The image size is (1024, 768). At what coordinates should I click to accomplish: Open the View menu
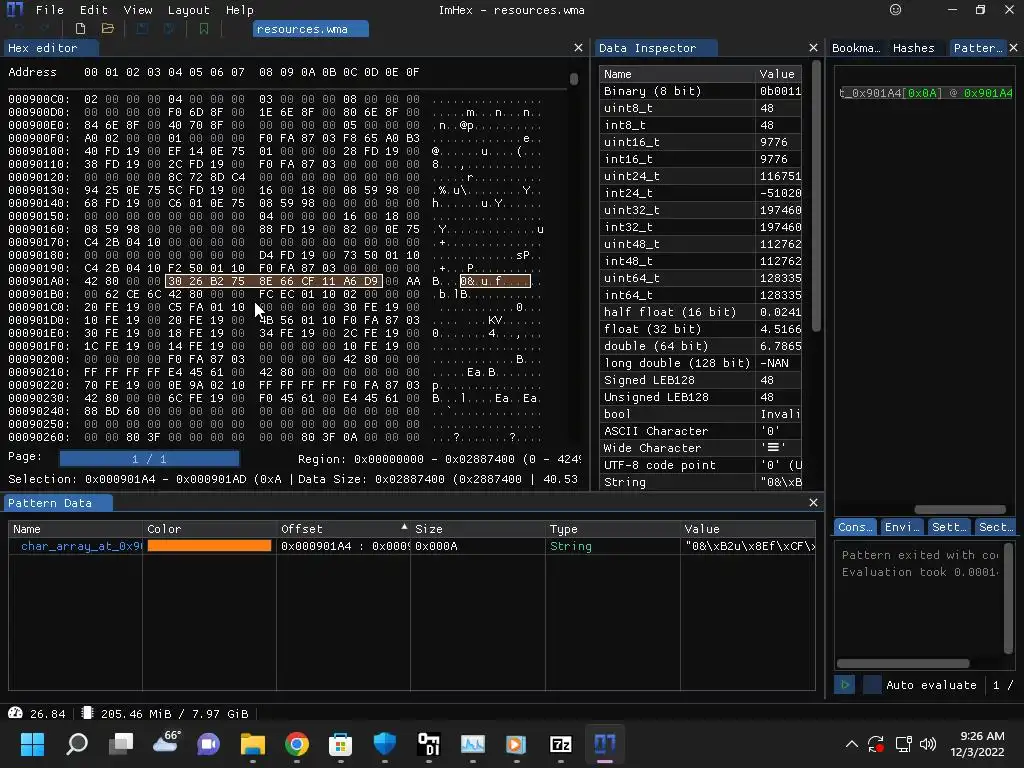click(x=138, y=10)
